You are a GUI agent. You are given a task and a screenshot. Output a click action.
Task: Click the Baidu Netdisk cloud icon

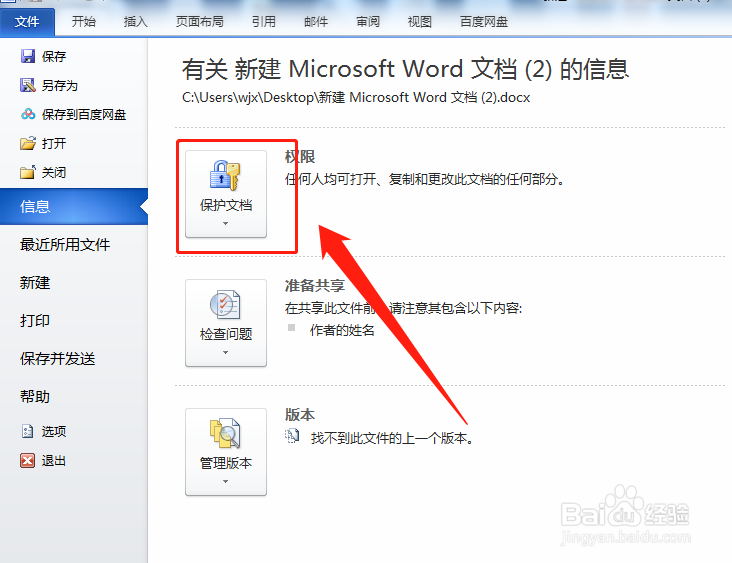tap(28, 114)
